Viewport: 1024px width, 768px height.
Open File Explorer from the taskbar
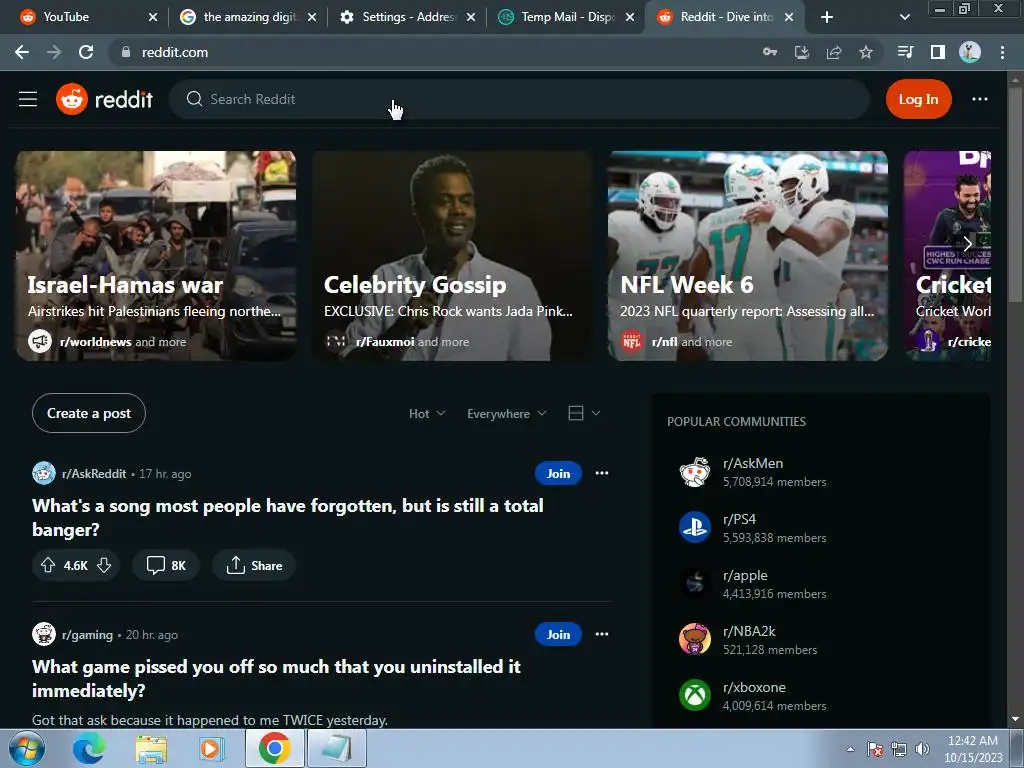pyautogui.click(x=151, y=748)
